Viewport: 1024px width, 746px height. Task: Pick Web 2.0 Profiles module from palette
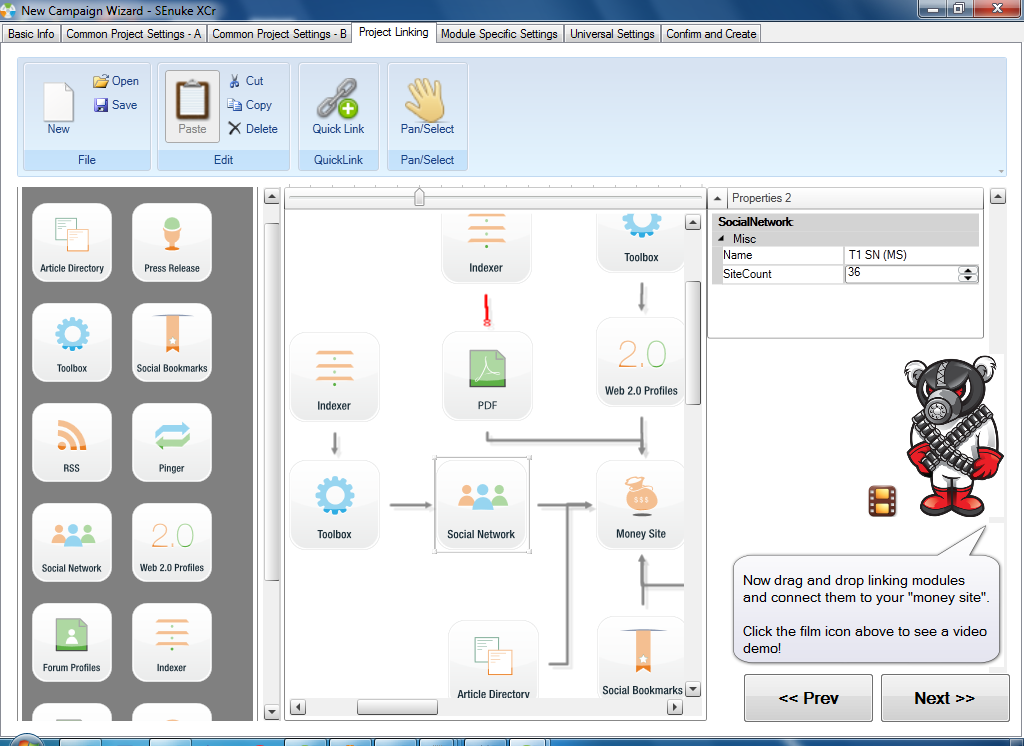[x=172, y=542]
